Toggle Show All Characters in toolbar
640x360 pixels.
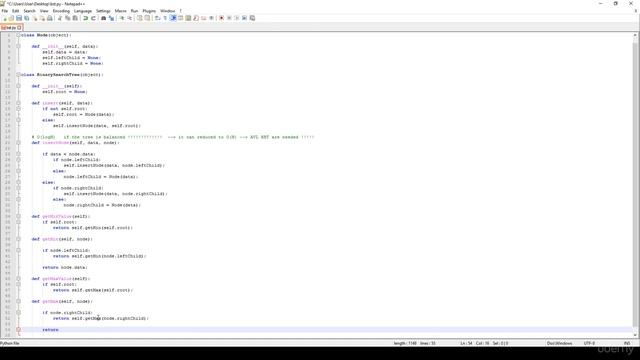165,18
